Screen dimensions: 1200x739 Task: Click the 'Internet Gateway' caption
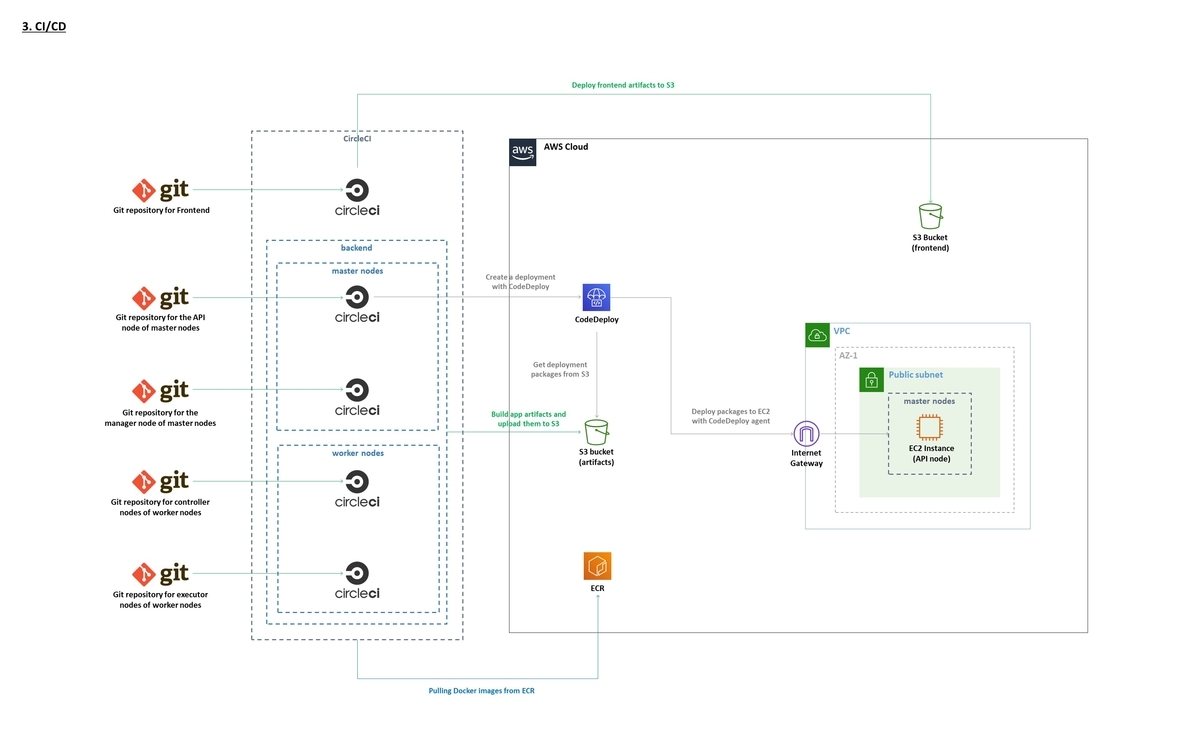tap(806, 458)
